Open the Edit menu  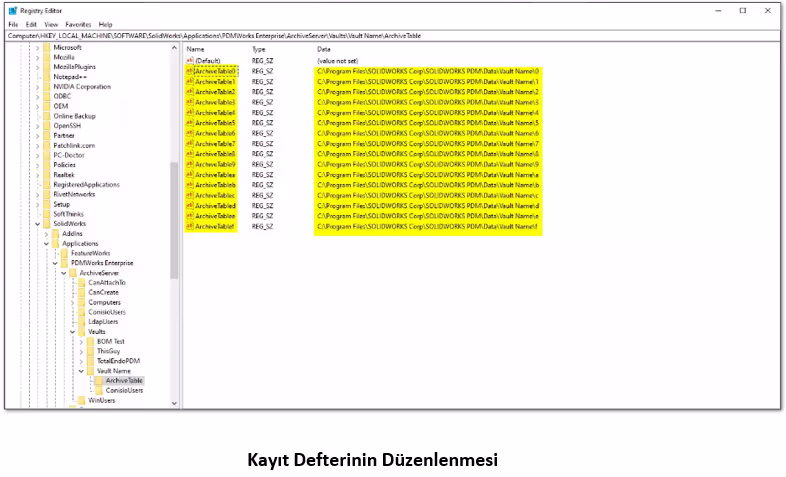(x=31, y=24)
